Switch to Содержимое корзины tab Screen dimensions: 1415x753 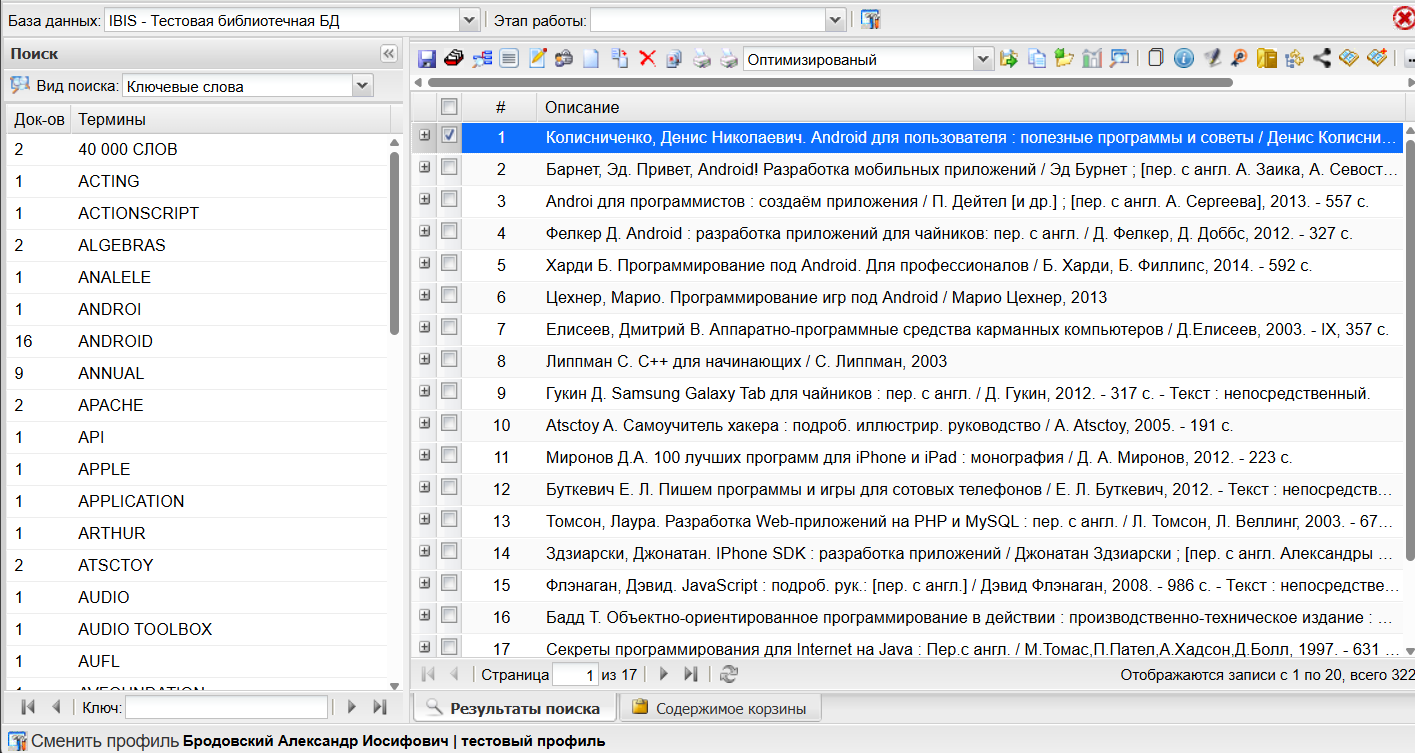720,708
